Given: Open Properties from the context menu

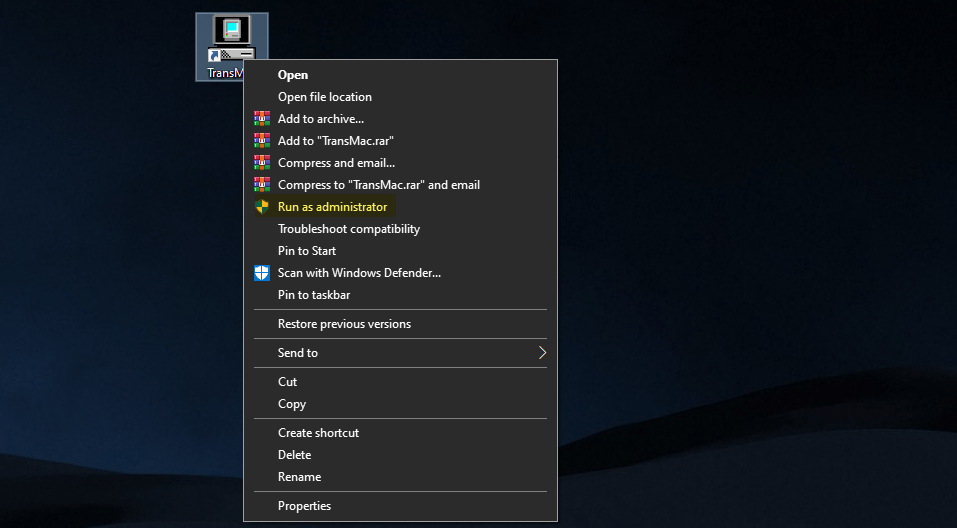Looking at the screenshot, I should tap(400, 506).
